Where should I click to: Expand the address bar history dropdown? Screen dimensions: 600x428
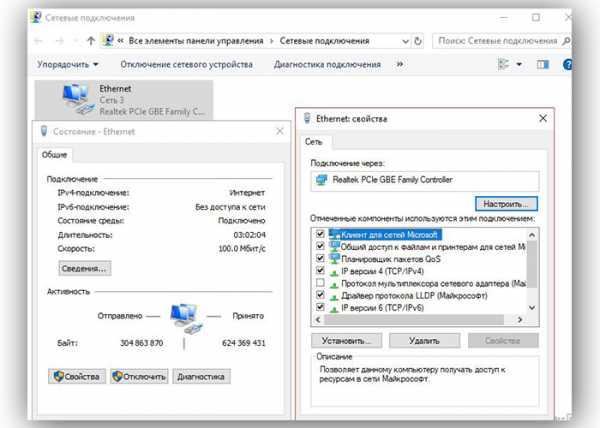point(405,41)
